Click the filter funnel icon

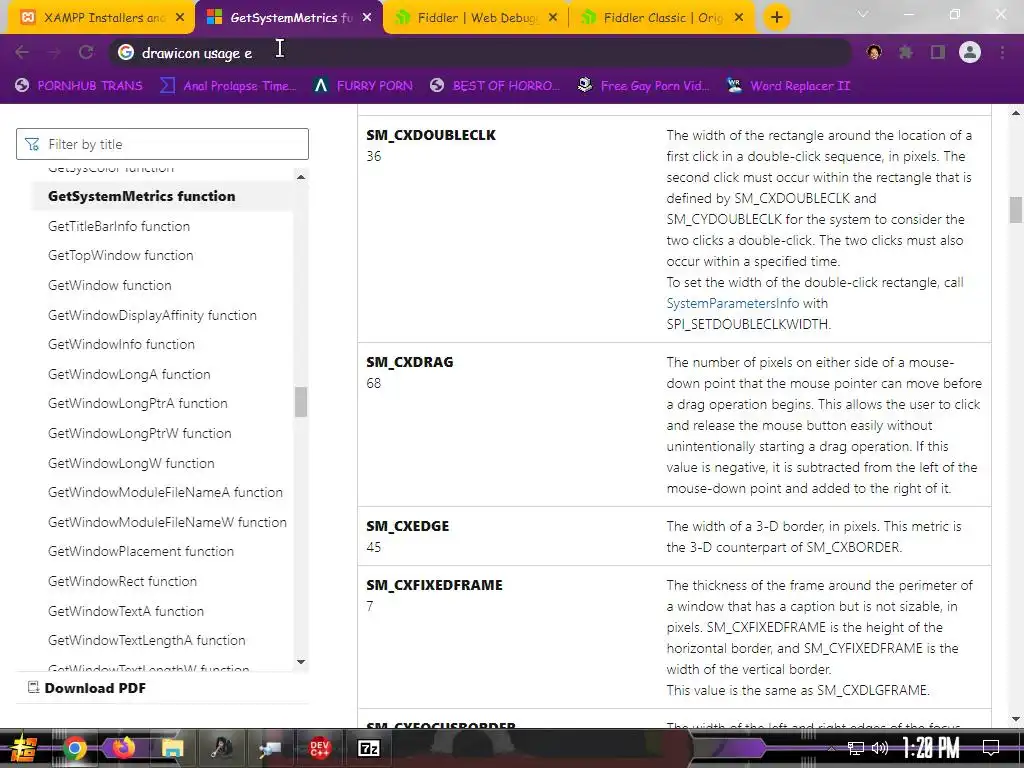(31, 144)
